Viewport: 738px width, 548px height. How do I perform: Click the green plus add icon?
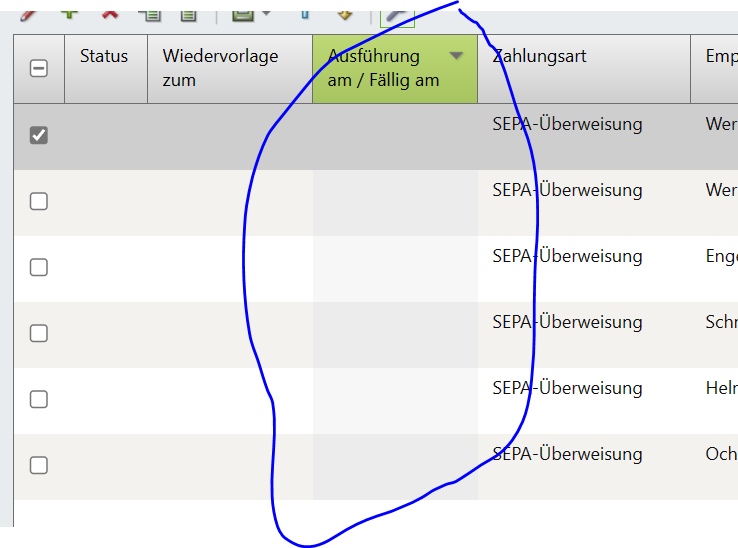coord(69,14)
